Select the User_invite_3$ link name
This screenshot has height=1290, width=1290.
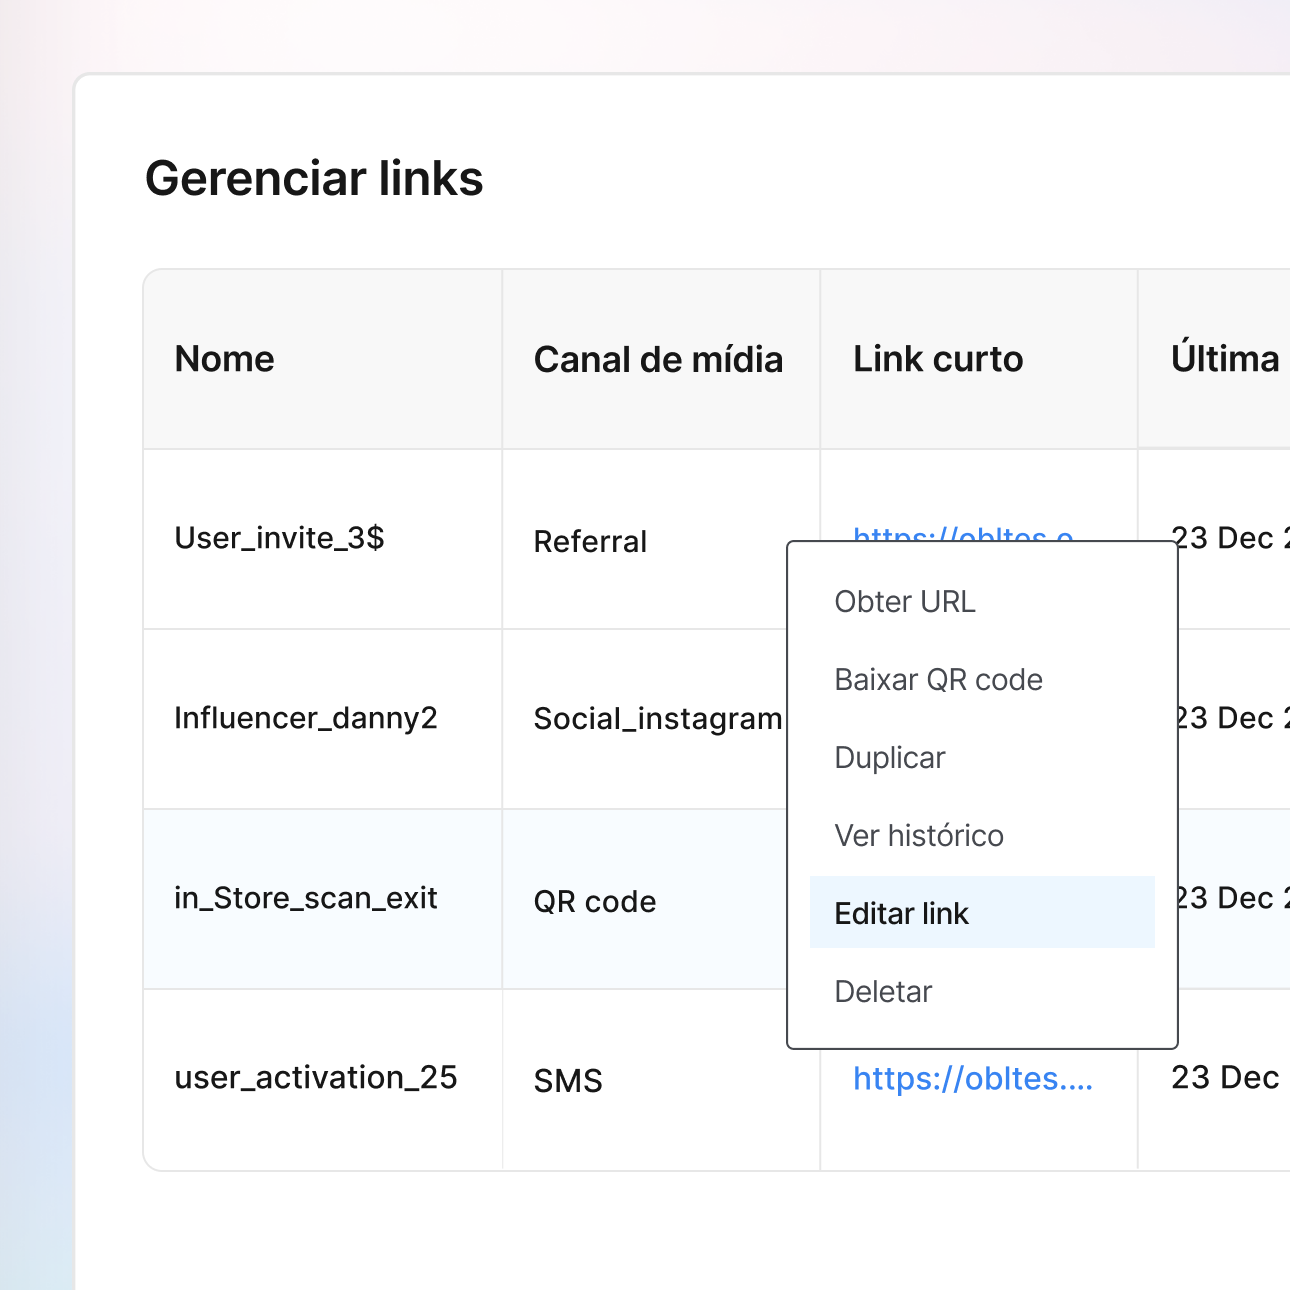pos(279,538)
